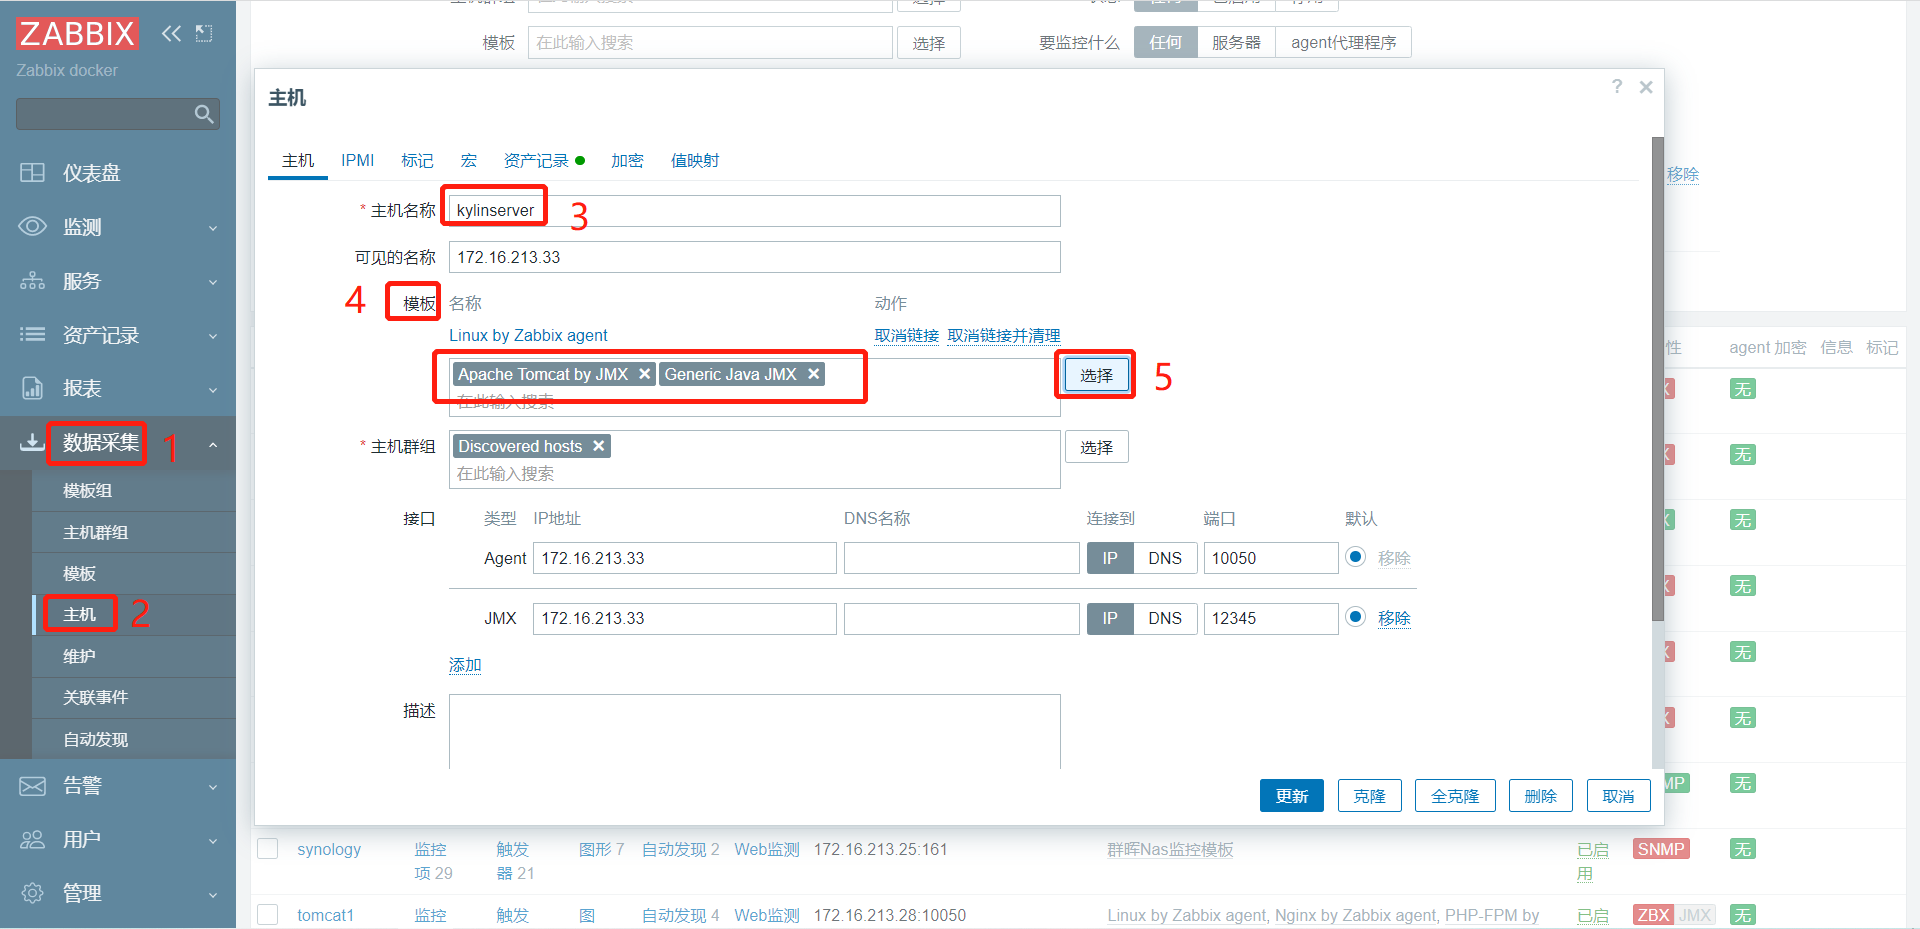This screenshot has height=929, width=1920.
Task: Switch to the 宏 tab
Action: click(468, 160)
